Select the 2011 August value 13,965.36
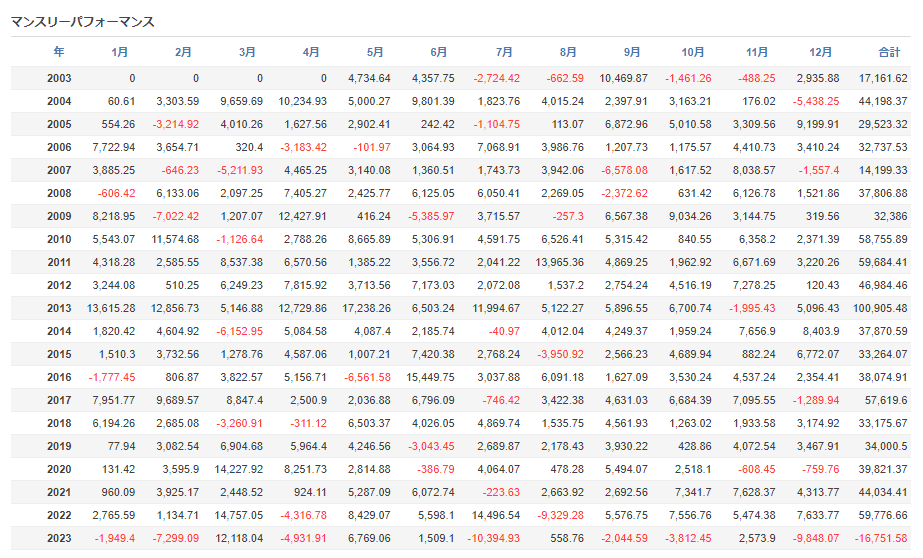Viewport: 923px width, 558px height. point(560,263)
